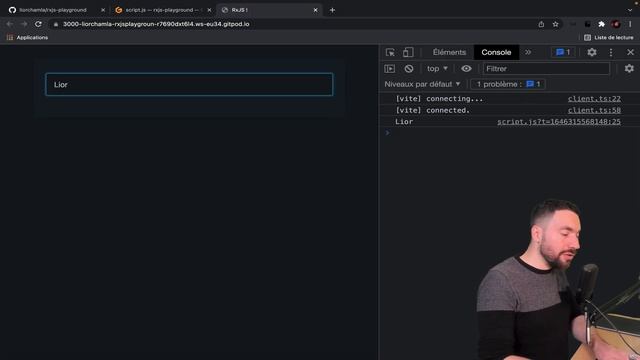This screenshot has width=640, height=360.
Task: Go forward in browser history
Action: point(24,24)
